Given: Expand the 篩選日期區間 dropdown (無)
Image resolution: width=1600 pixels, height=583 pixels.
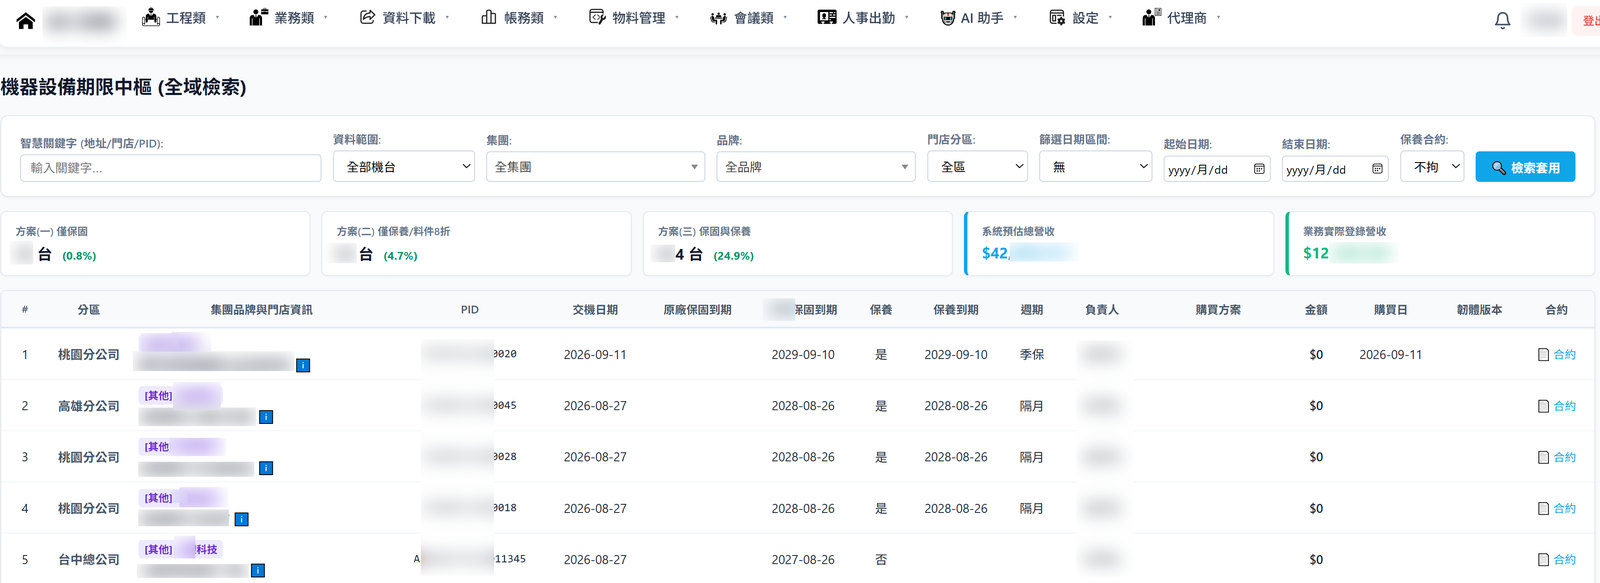Looking at the screenshot, I should click(1096, 167).
